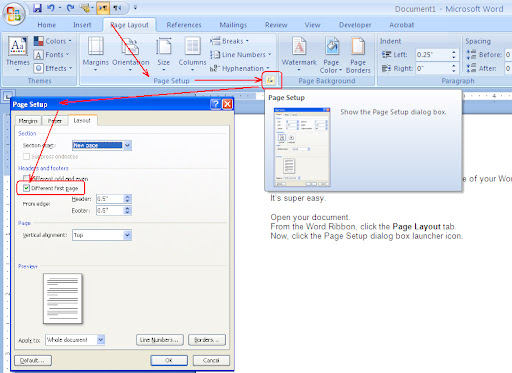The image size is (512, 373).
Task: Adjust Indent Right spinner arrows
Action: click(x=454, y=68)
